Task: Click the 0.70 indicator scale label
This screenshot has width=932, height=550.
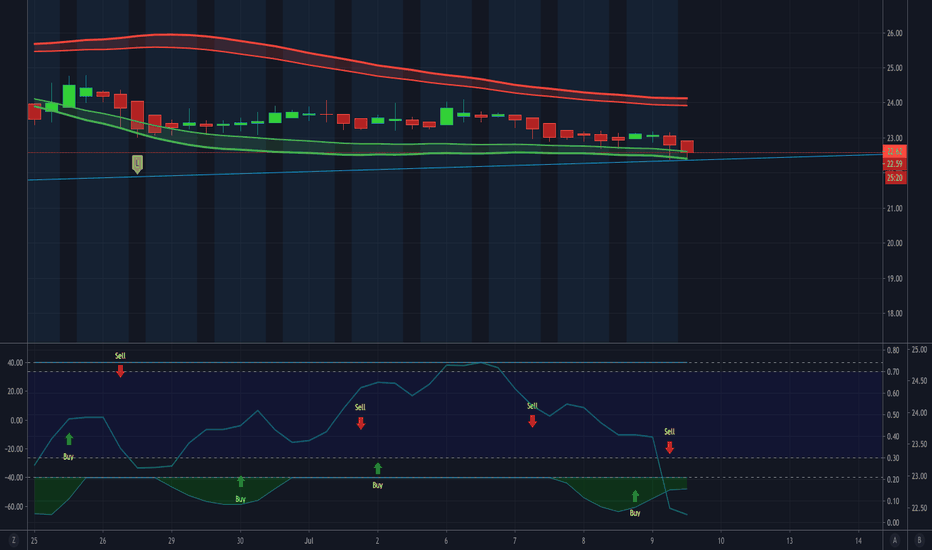Action: (x=893, y=372)
